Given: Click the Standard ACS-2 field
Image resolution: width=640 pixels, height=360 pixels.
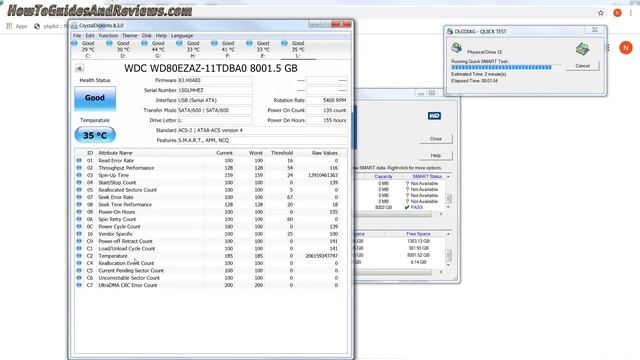Looking at the screenshot, I should coord(262,130).
